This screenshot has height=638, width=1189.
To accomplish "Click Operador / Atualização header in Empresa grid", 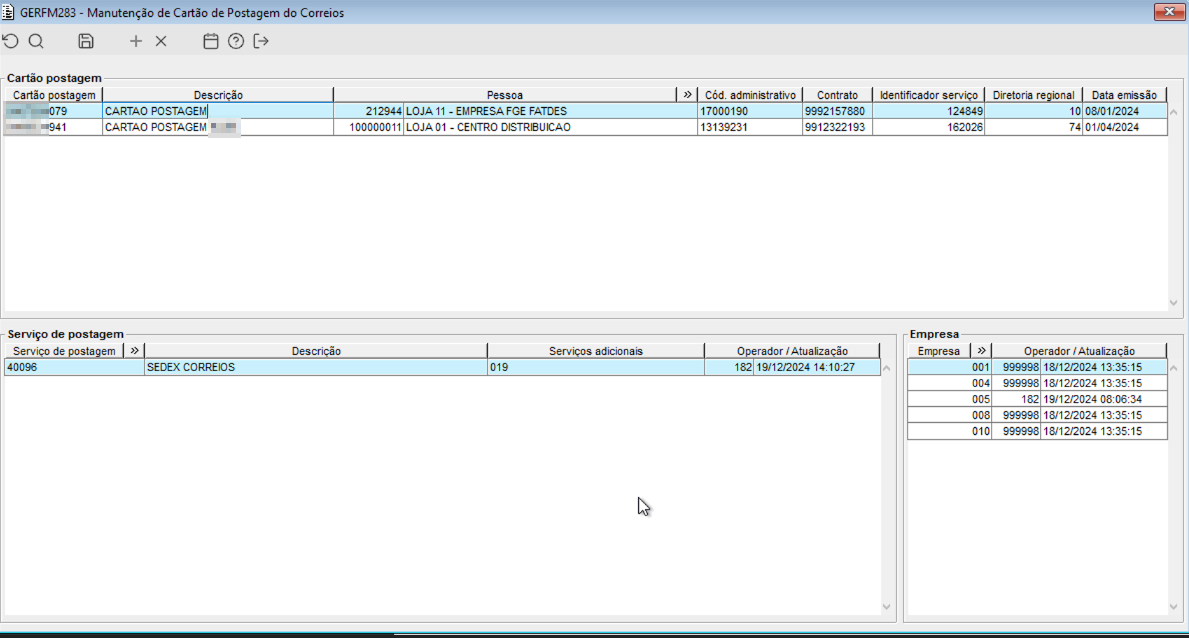I will click(x=1079, y=350).
